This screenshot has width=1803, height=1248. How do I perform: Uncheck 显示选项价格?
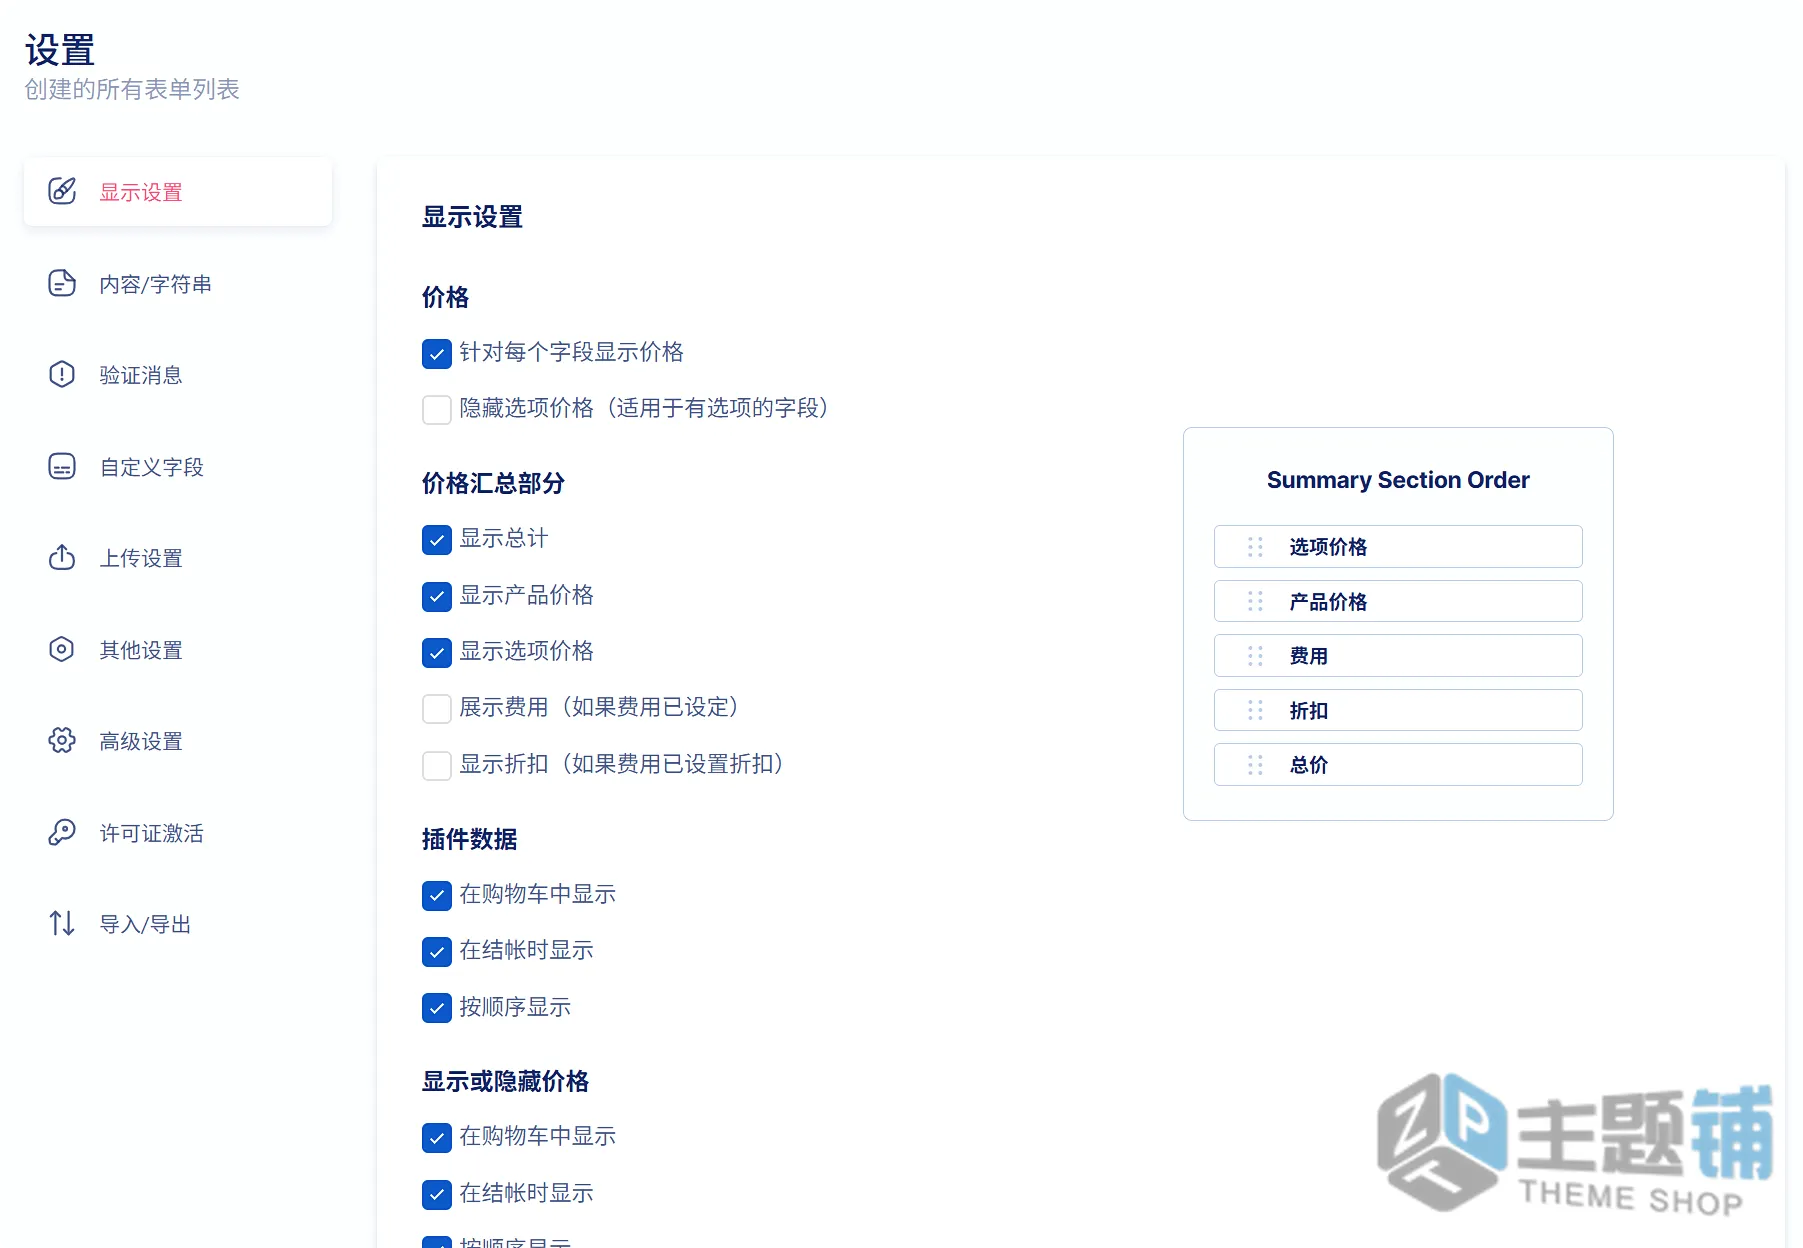[437, 653]
